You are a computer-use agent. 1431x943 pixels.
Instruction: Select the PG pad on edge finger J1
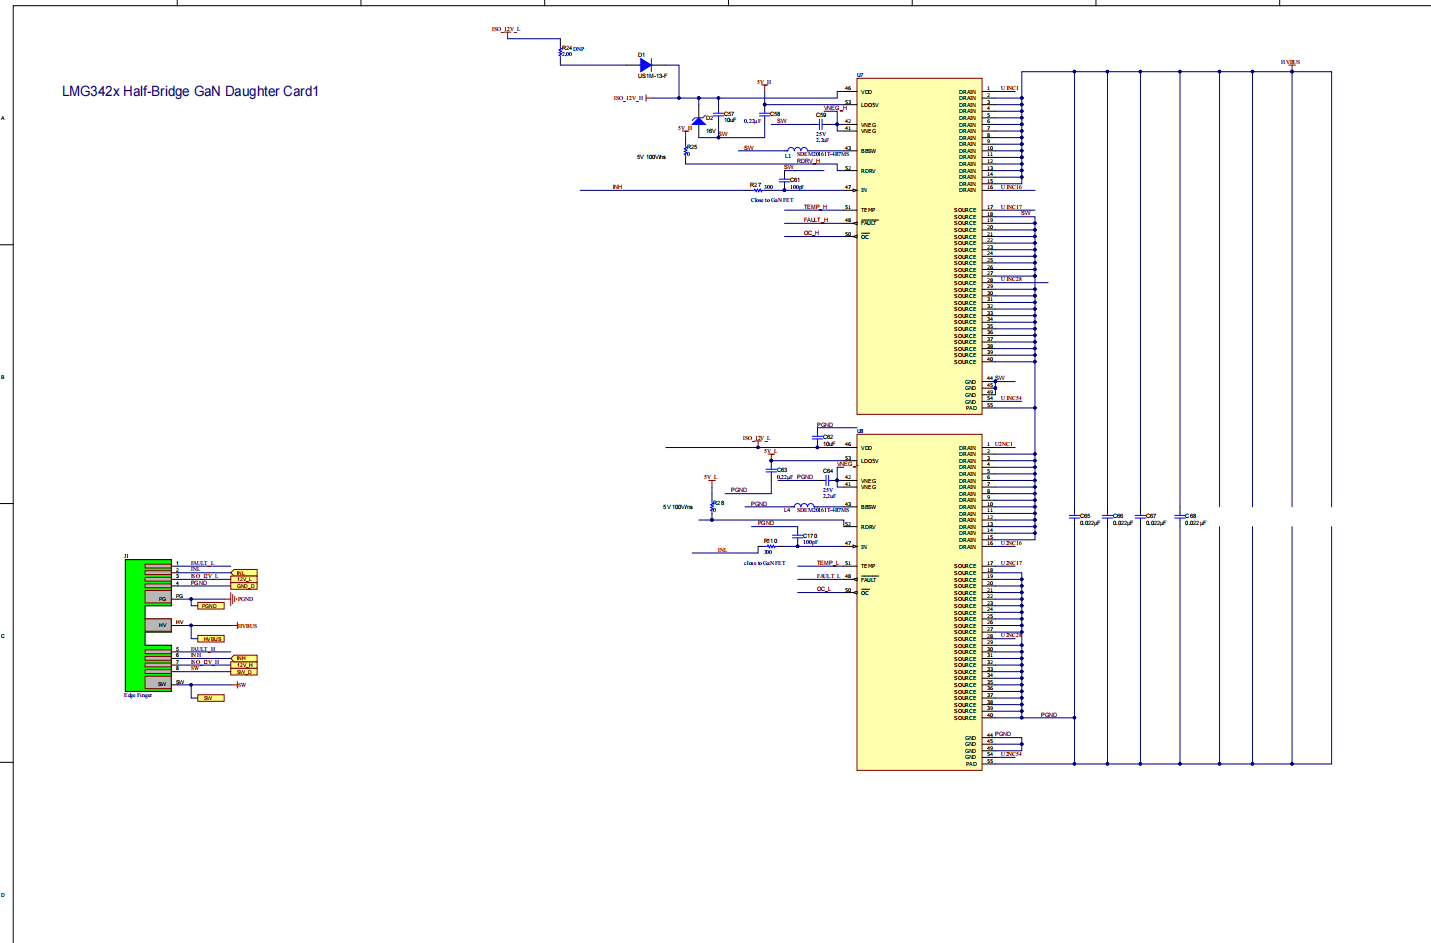click(158, 597)
